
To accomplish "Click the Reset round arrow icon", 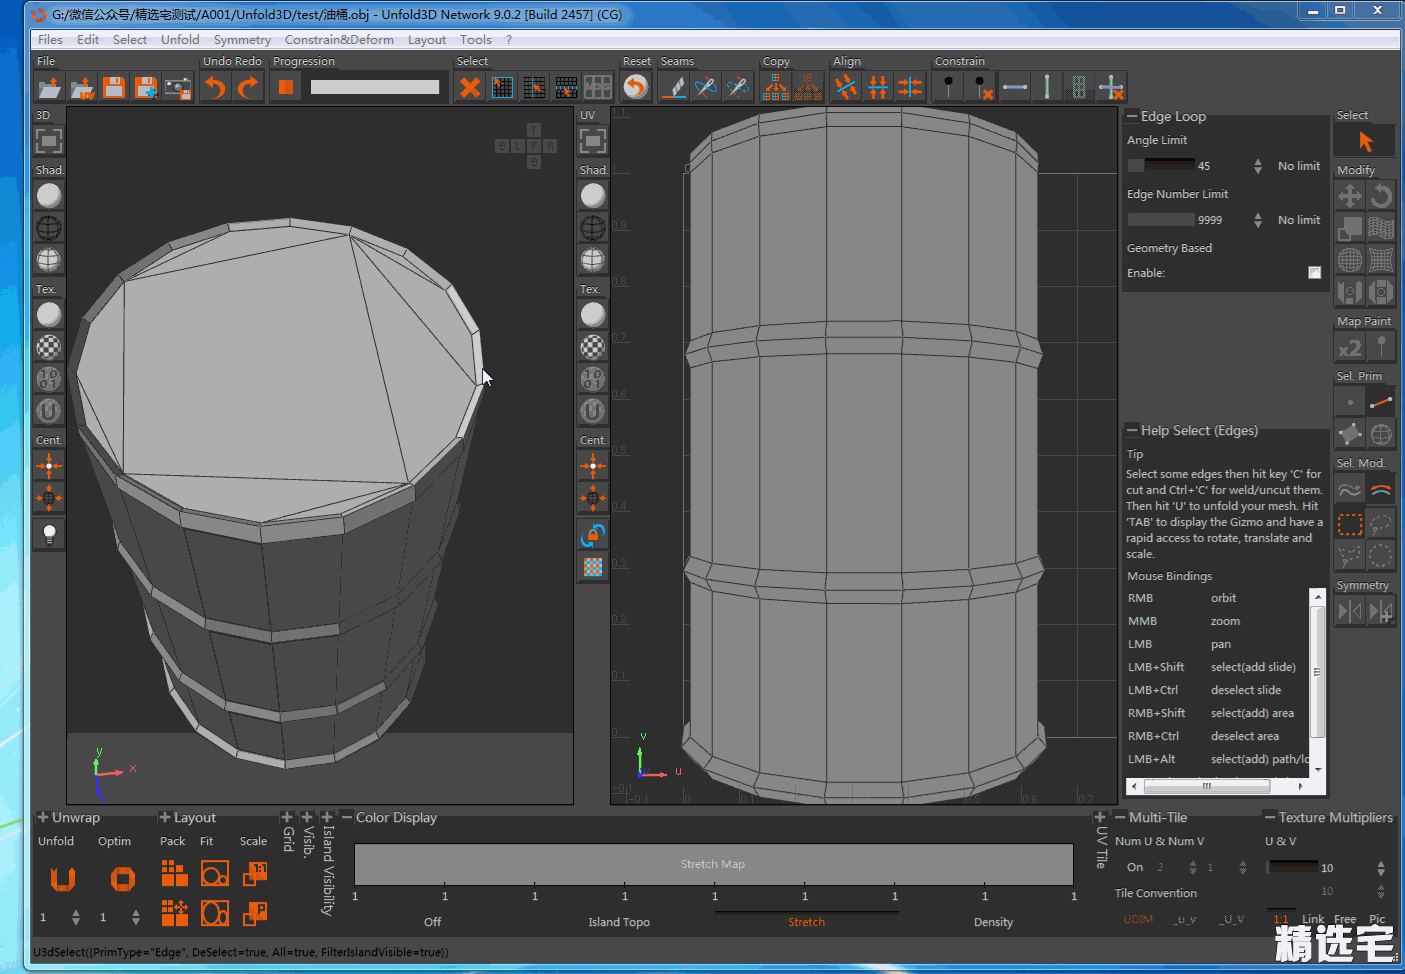I will (x=635, y=88).
